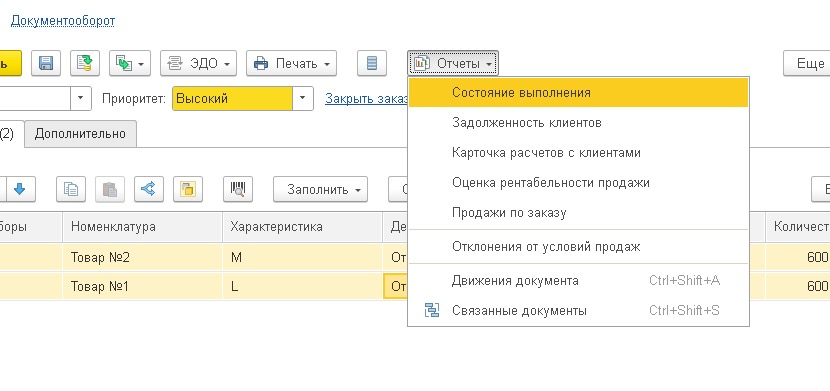Click the save (floppy disk) icon

click(x=46, y=63)
